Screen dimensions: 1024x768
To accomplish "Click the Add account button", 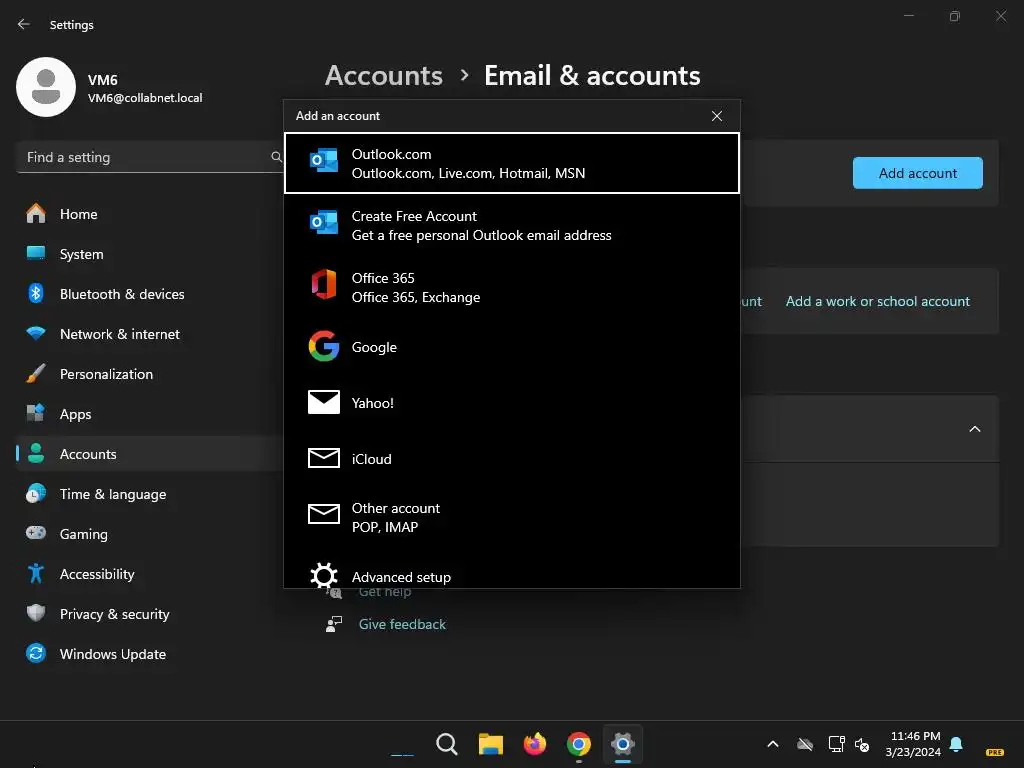I will (918, 173).
